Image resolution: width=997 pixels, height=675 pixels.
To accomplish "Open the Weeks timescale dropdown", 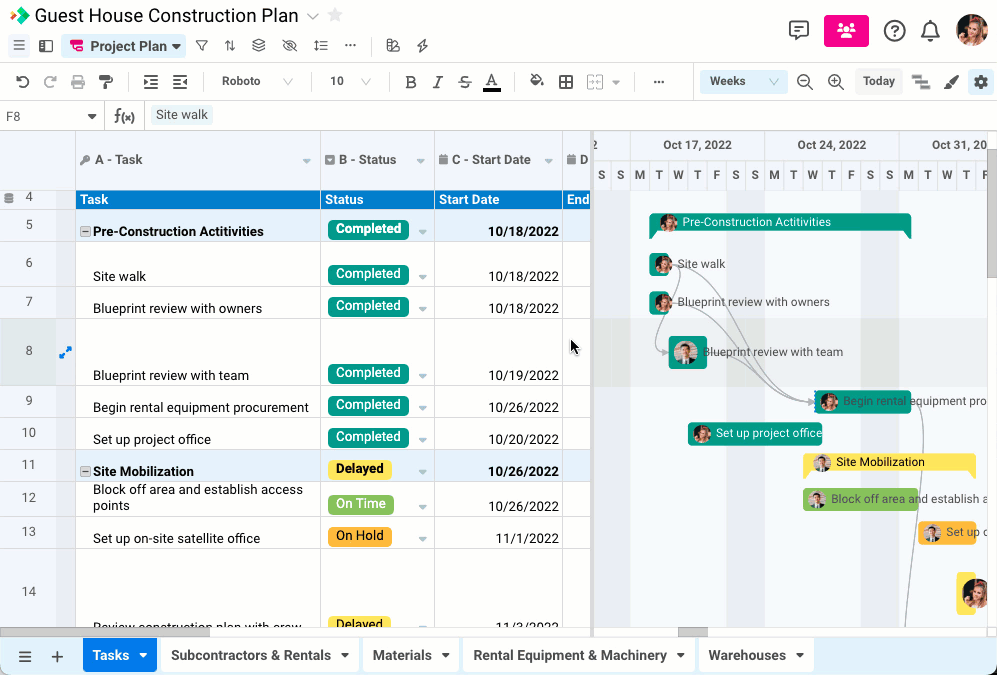I will [x=741, y=82].
